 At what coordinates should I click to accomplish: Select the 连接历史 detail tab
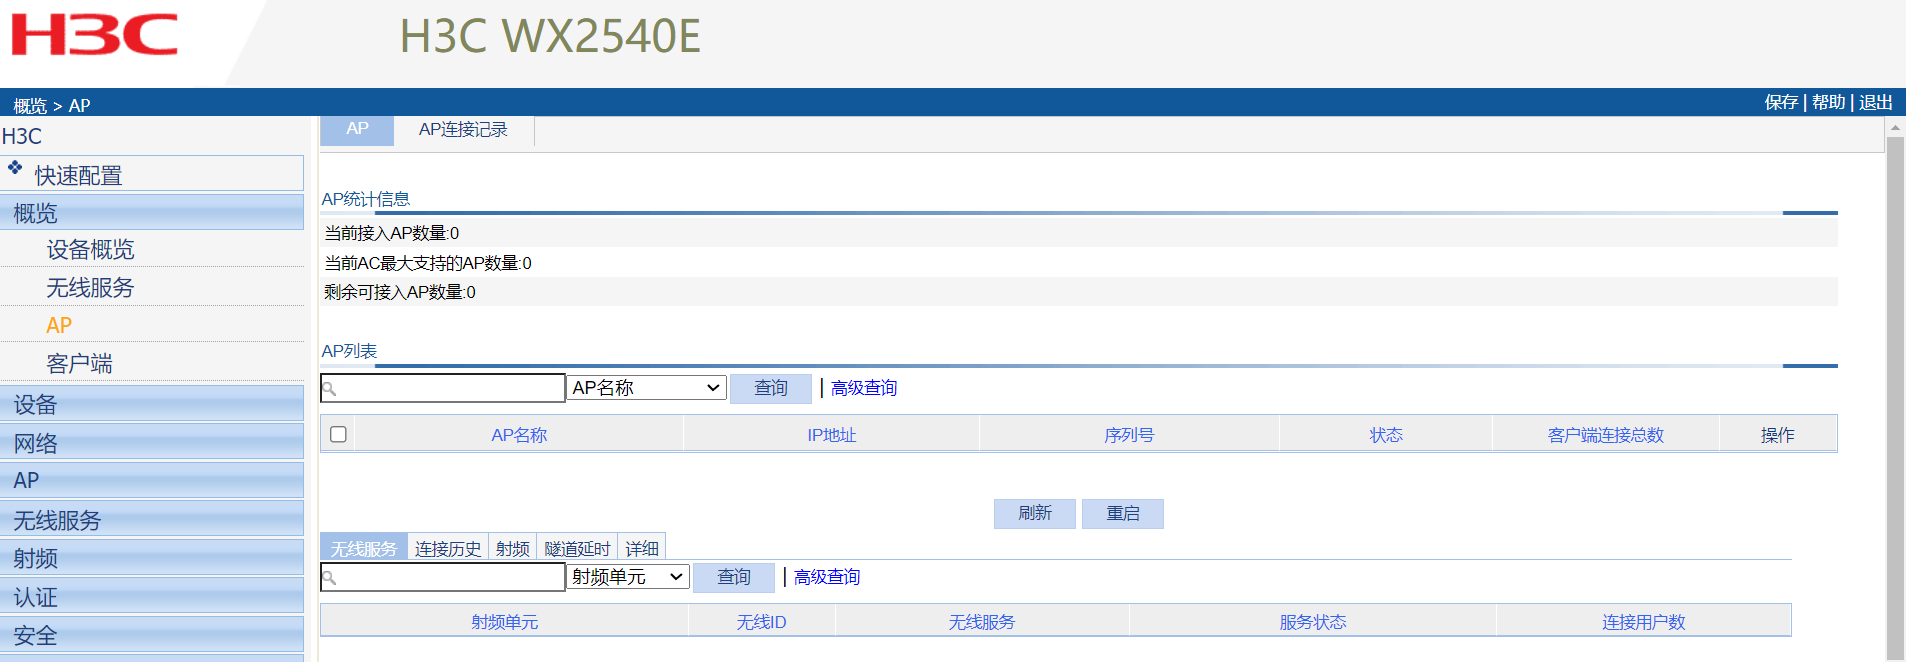tap(448, 547)
